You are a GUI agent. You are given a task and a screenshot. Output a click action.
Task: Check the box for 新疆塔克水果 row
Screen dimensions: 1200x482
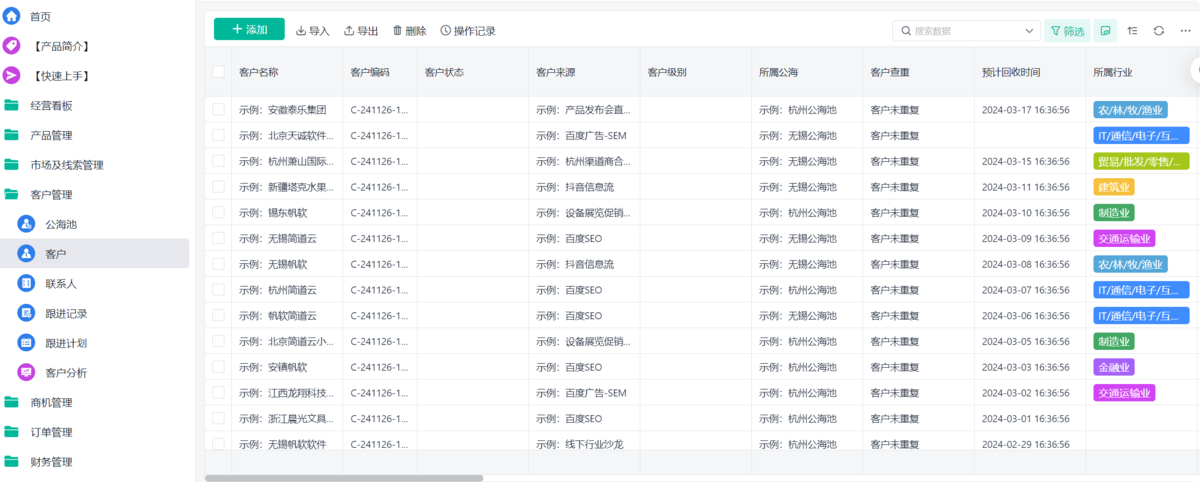point(219,186)
